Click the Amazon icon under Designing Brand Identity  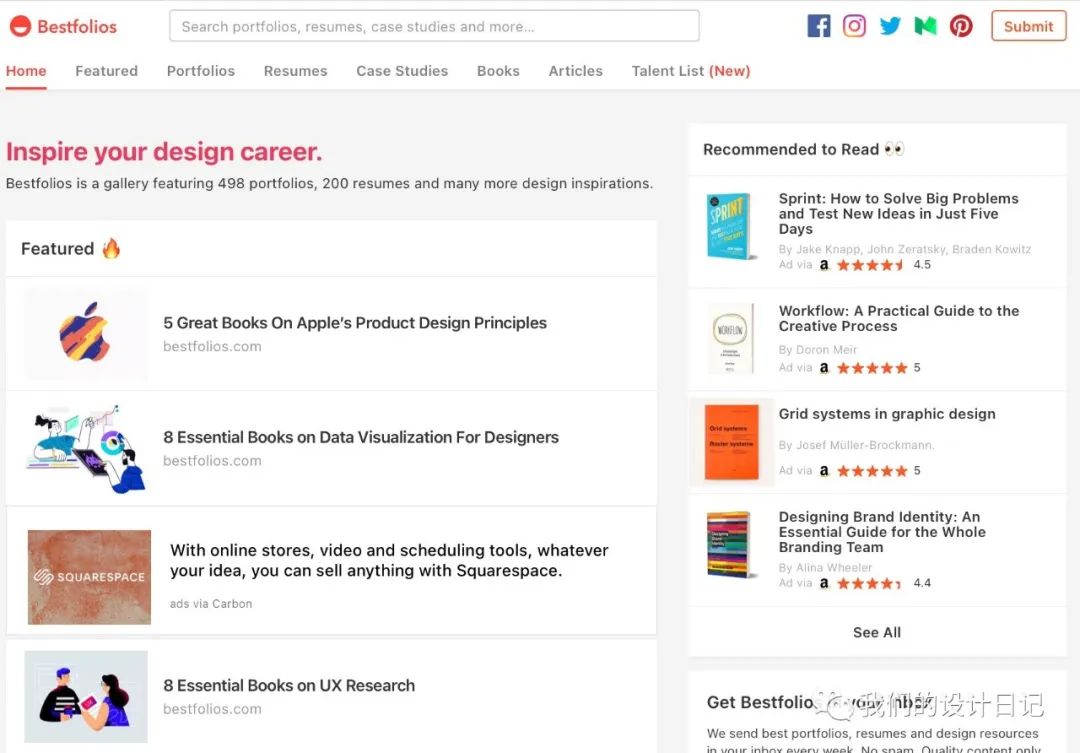pos(824,583)
